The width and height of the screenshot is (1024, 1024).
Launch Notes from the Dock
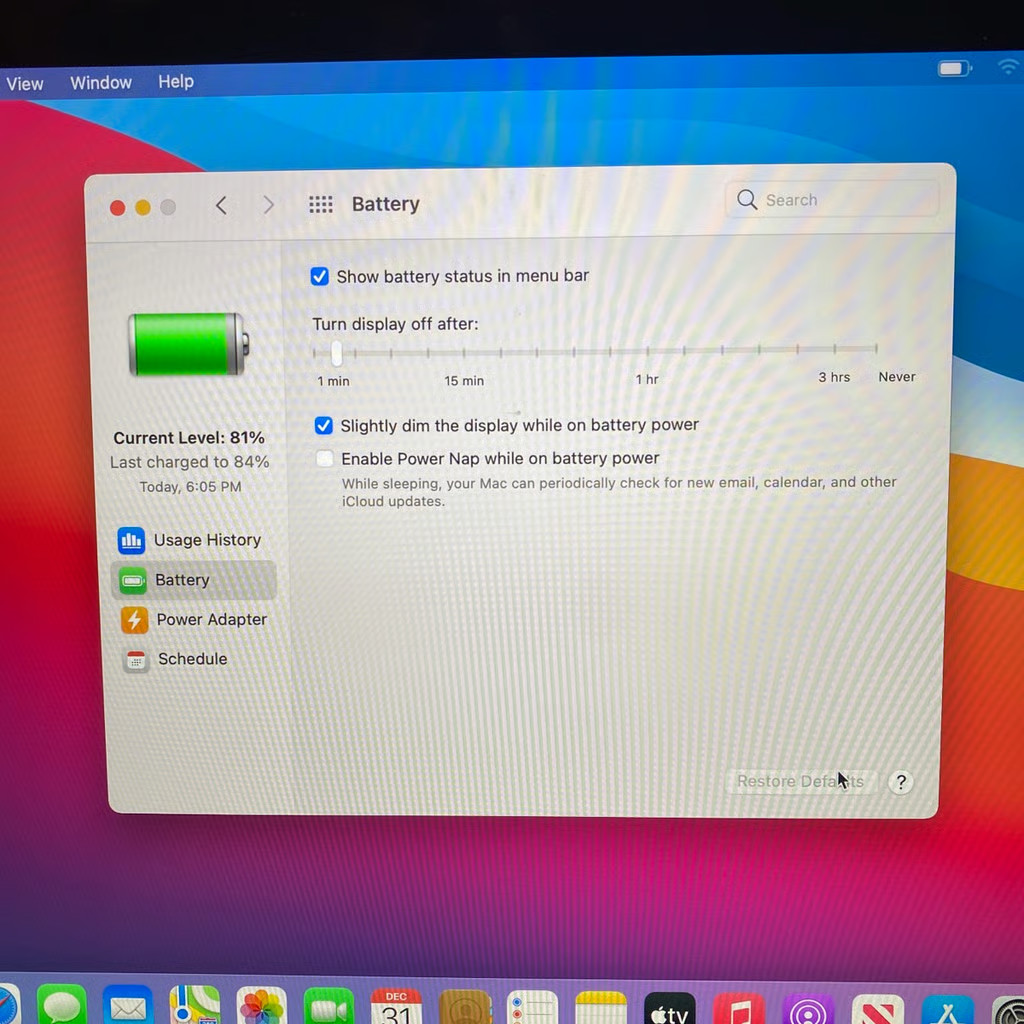click(601, 1008)
